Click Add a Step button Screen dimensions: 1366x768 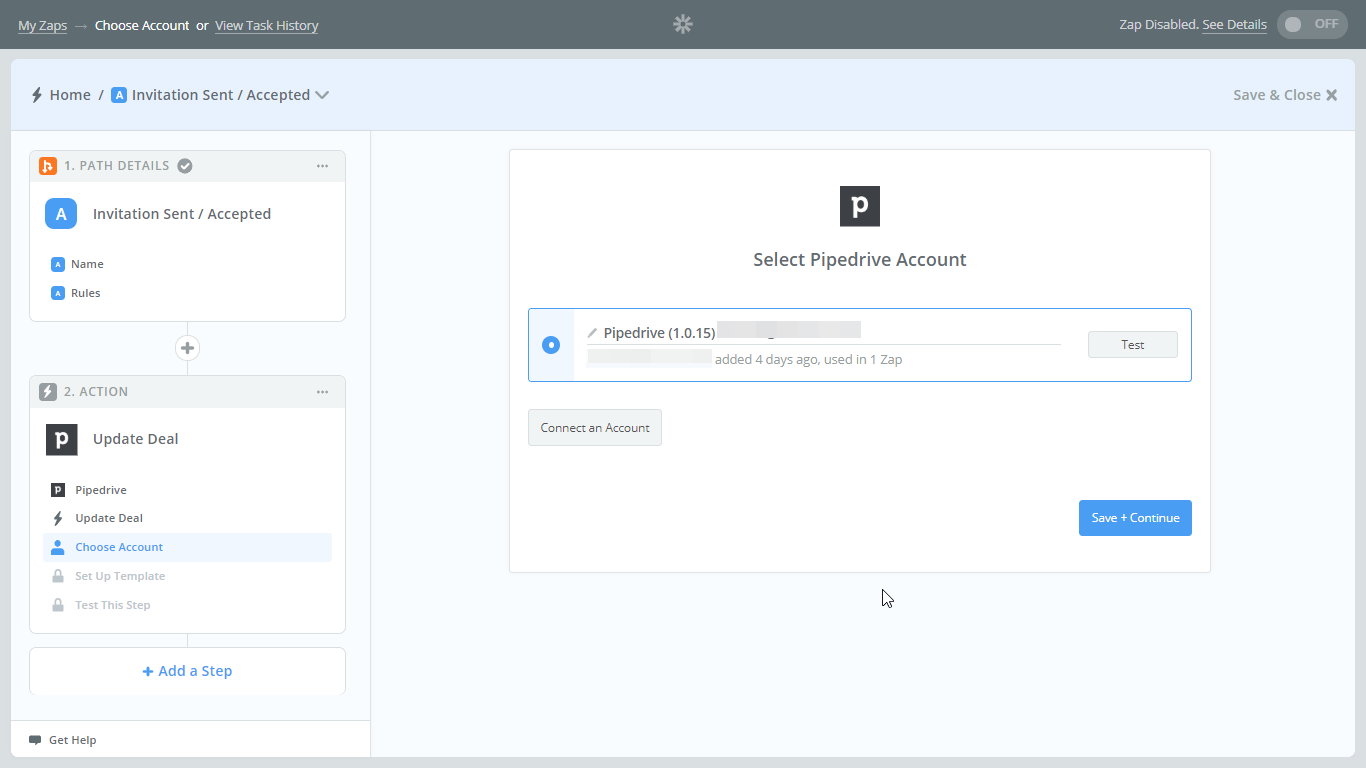click(187, 671)
